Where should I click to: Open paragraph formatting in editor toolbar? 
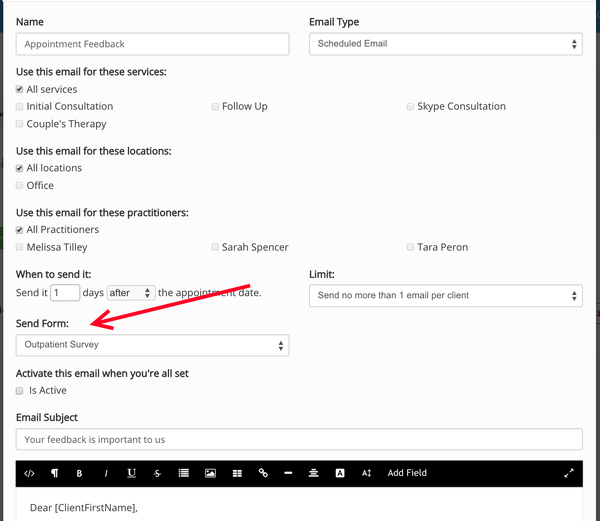[55, 473]
